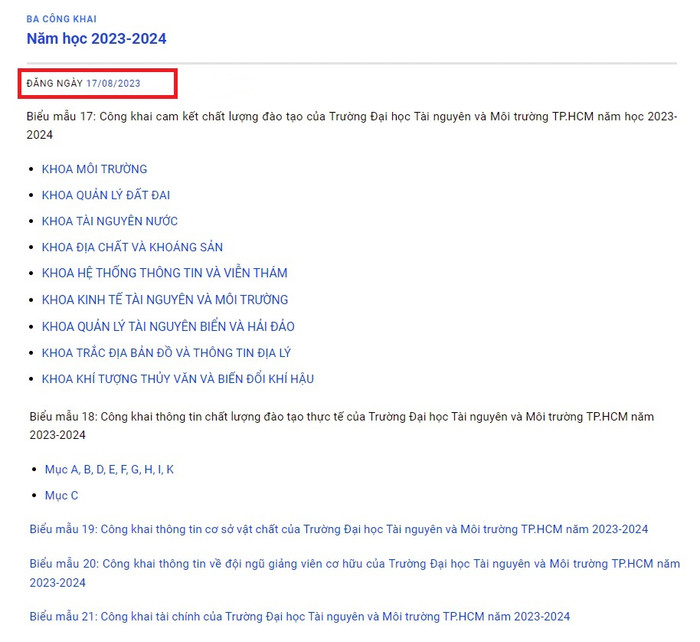
Task: Open Biểu mẫu 20 về đội ngũ giảng viên
Action: pyautogui.click(x=354, y=564)
